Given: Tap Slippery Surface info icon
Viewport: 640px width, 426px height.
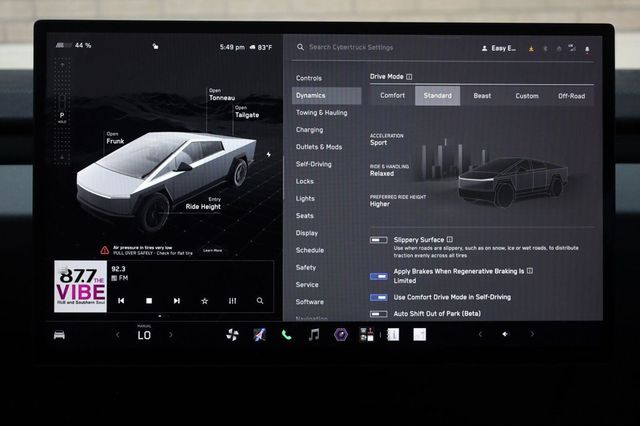Looking at the screenshot, I should click(449, 240).
